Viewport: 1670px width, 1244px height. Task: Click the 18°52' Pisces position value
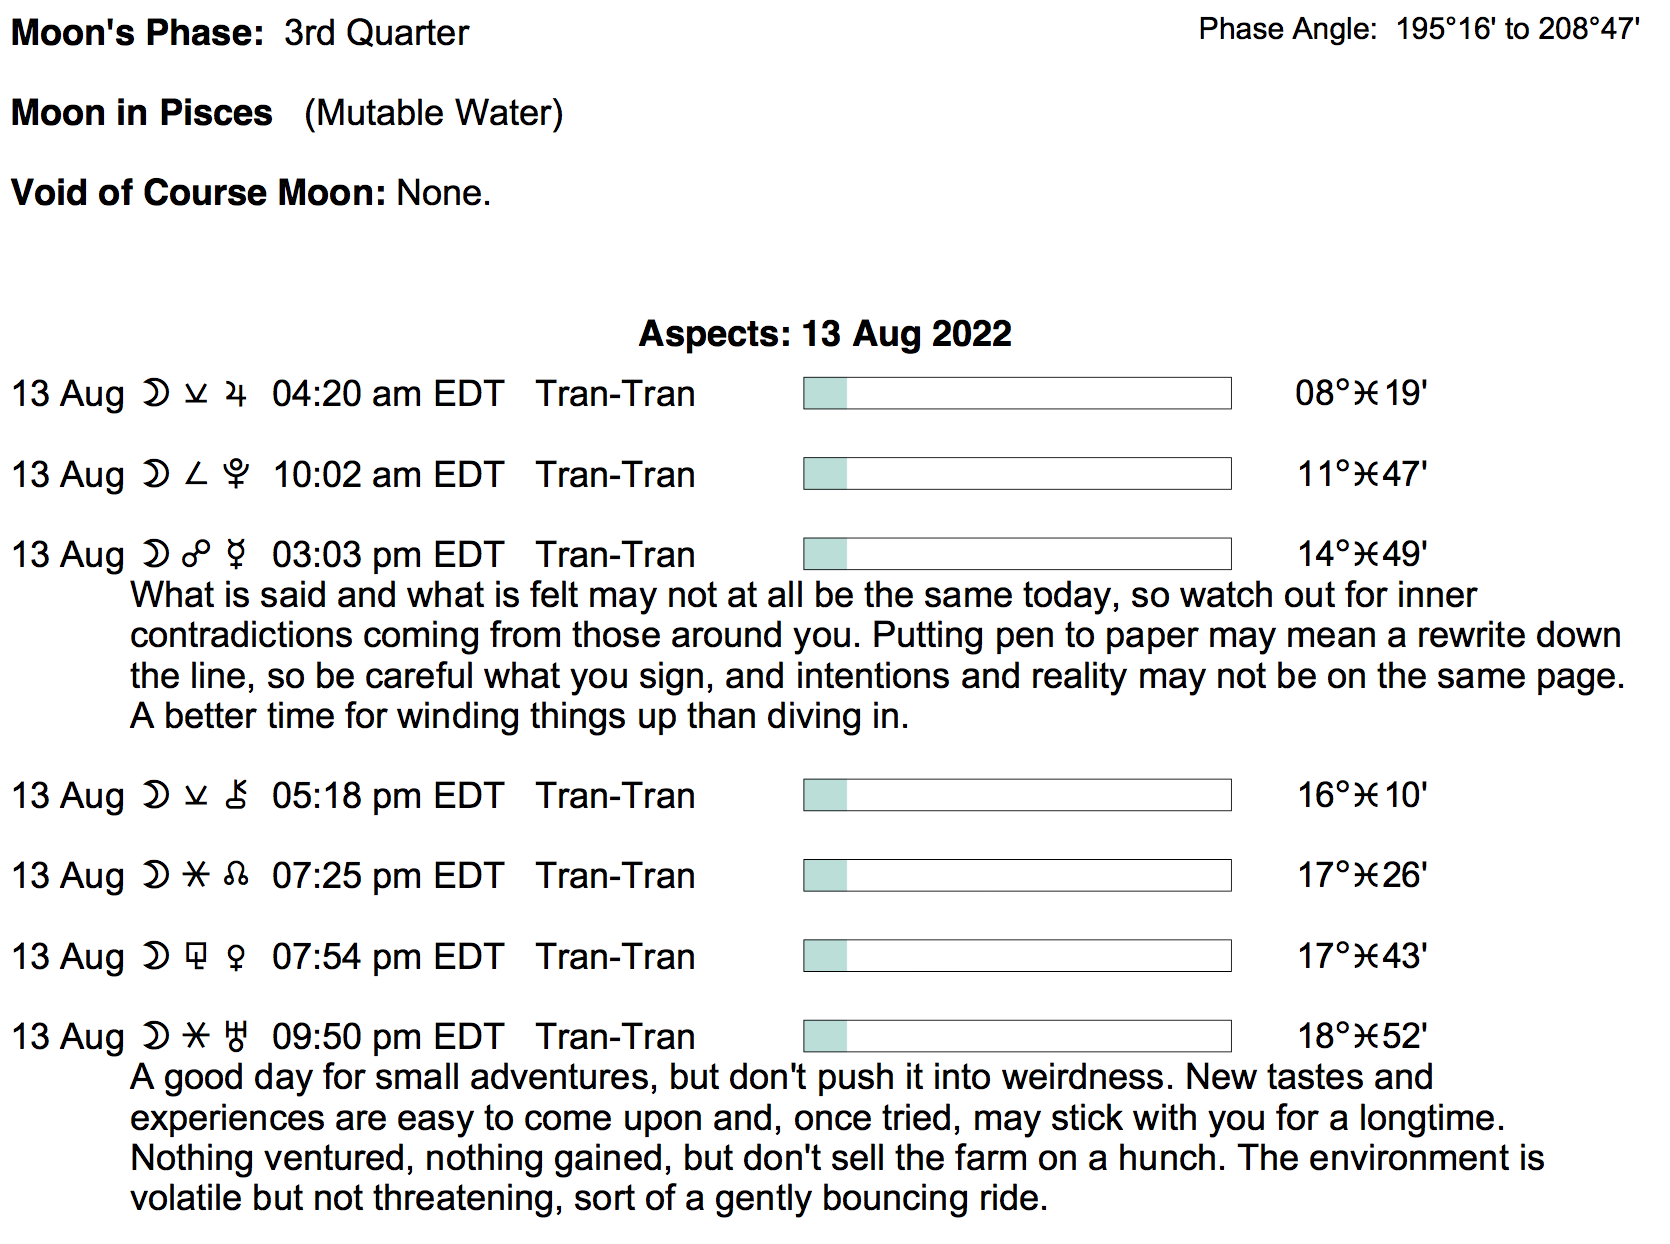pos(1362,1037)
